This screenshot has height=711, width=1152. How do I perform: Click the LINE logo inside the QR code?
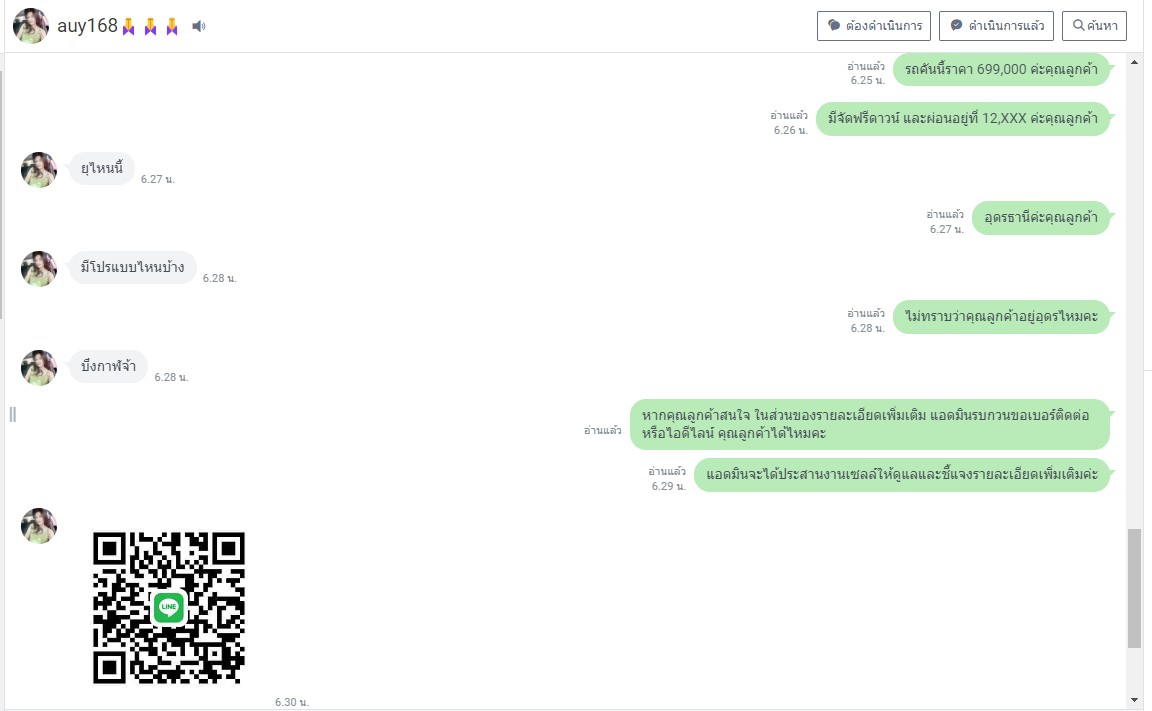pos(169,607)
